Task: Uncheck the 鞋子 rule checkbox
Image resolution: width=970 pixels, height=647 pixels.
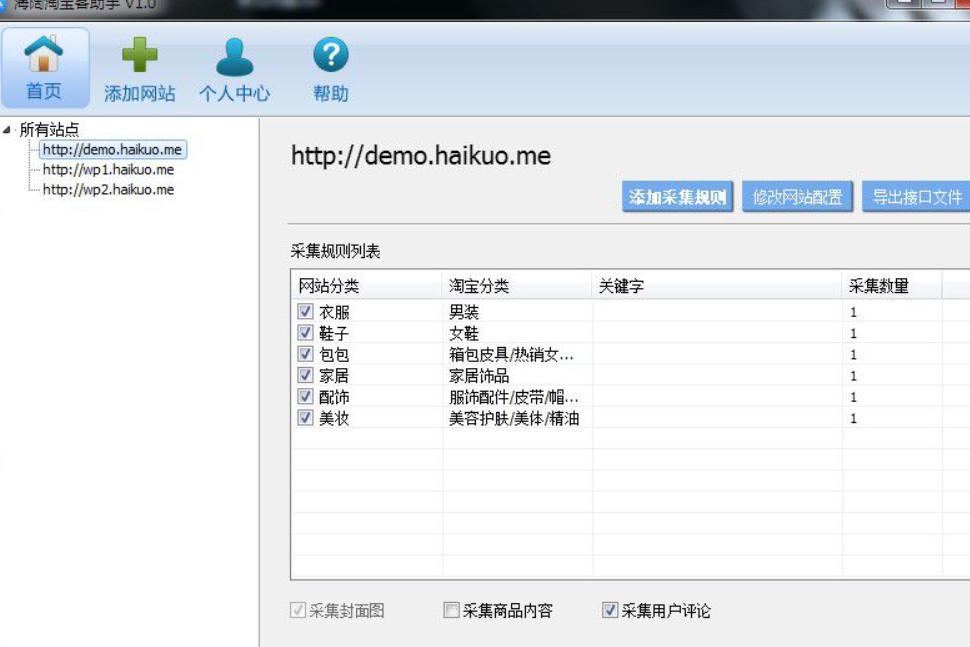Action: point(305,333)
